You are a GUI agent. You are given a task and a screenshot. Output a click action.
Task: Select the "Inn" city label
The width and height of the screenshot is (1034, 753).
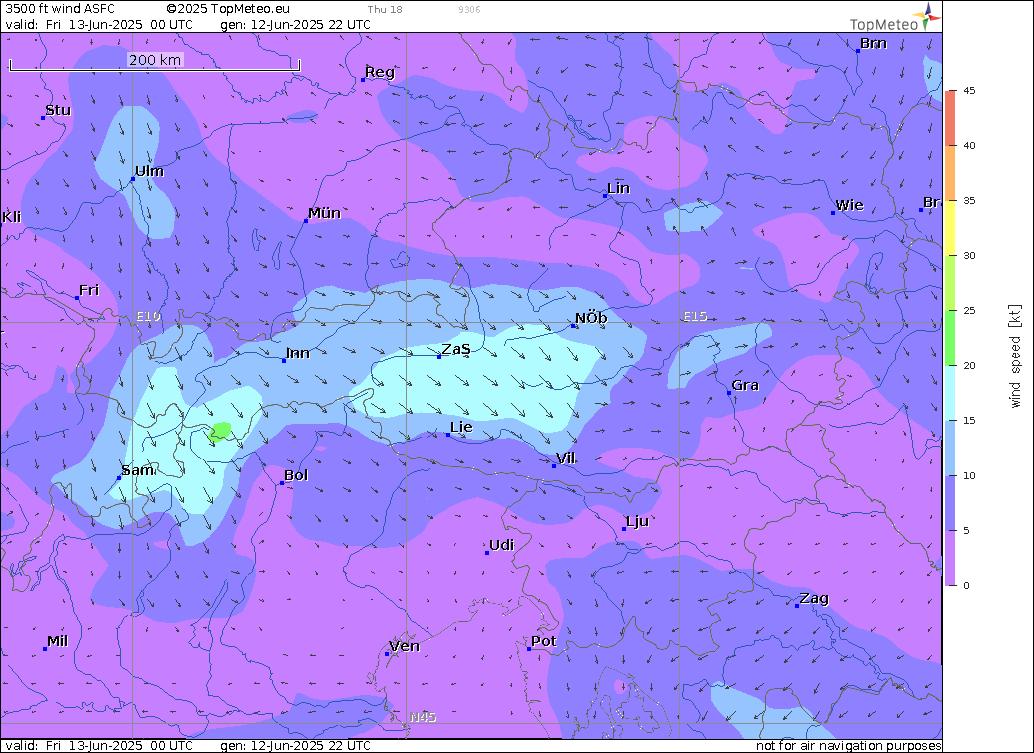point(298,353)
